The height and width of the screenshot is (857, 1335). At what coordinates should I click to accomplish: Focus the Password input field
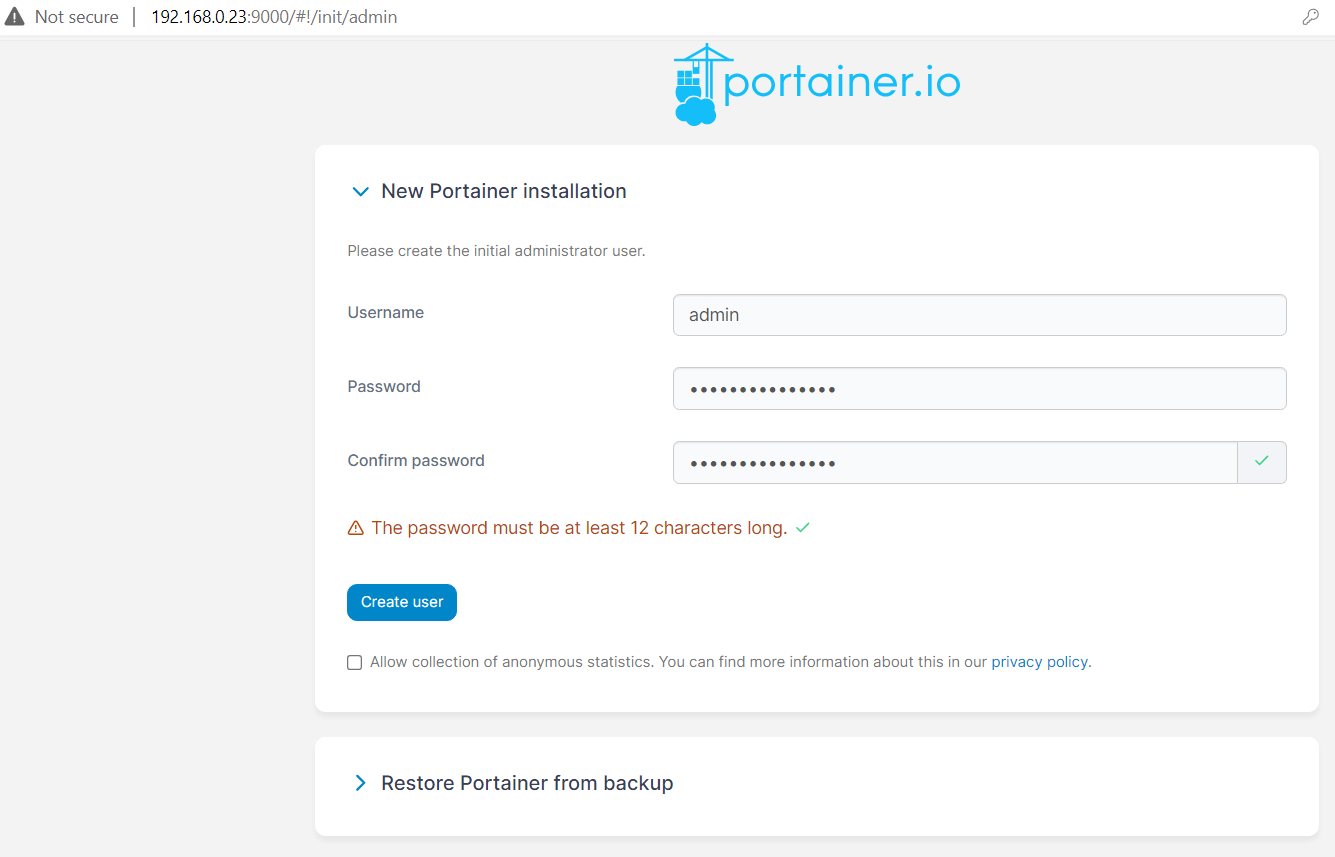979,388
